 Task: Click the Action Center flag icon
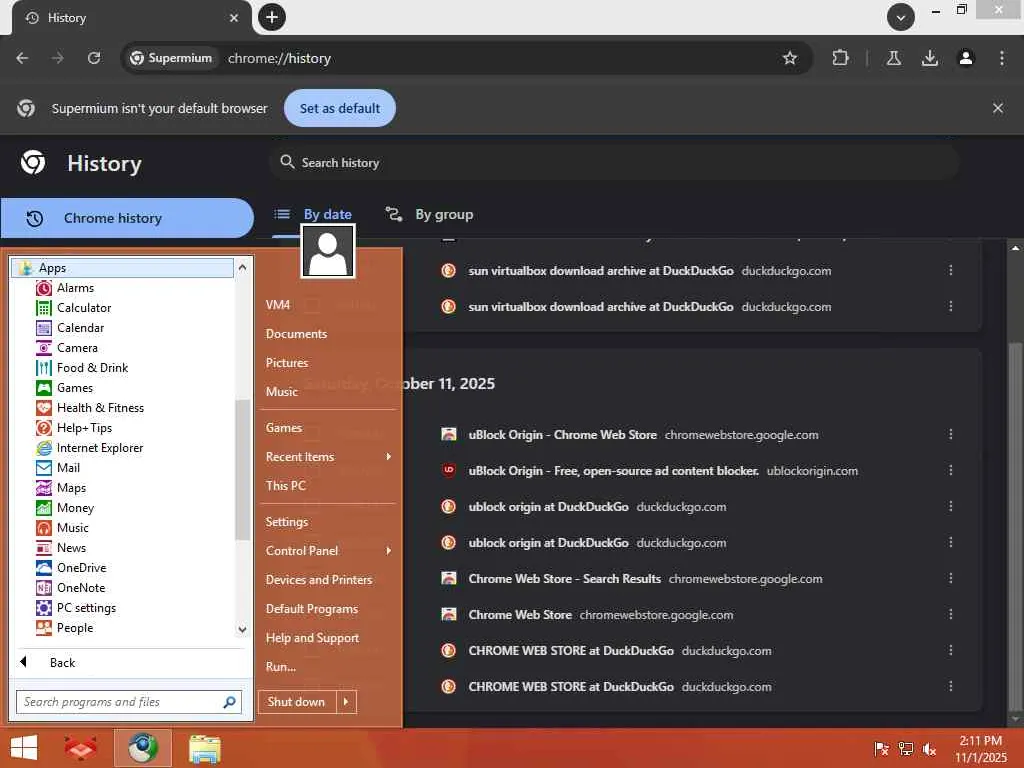(881, 749)
